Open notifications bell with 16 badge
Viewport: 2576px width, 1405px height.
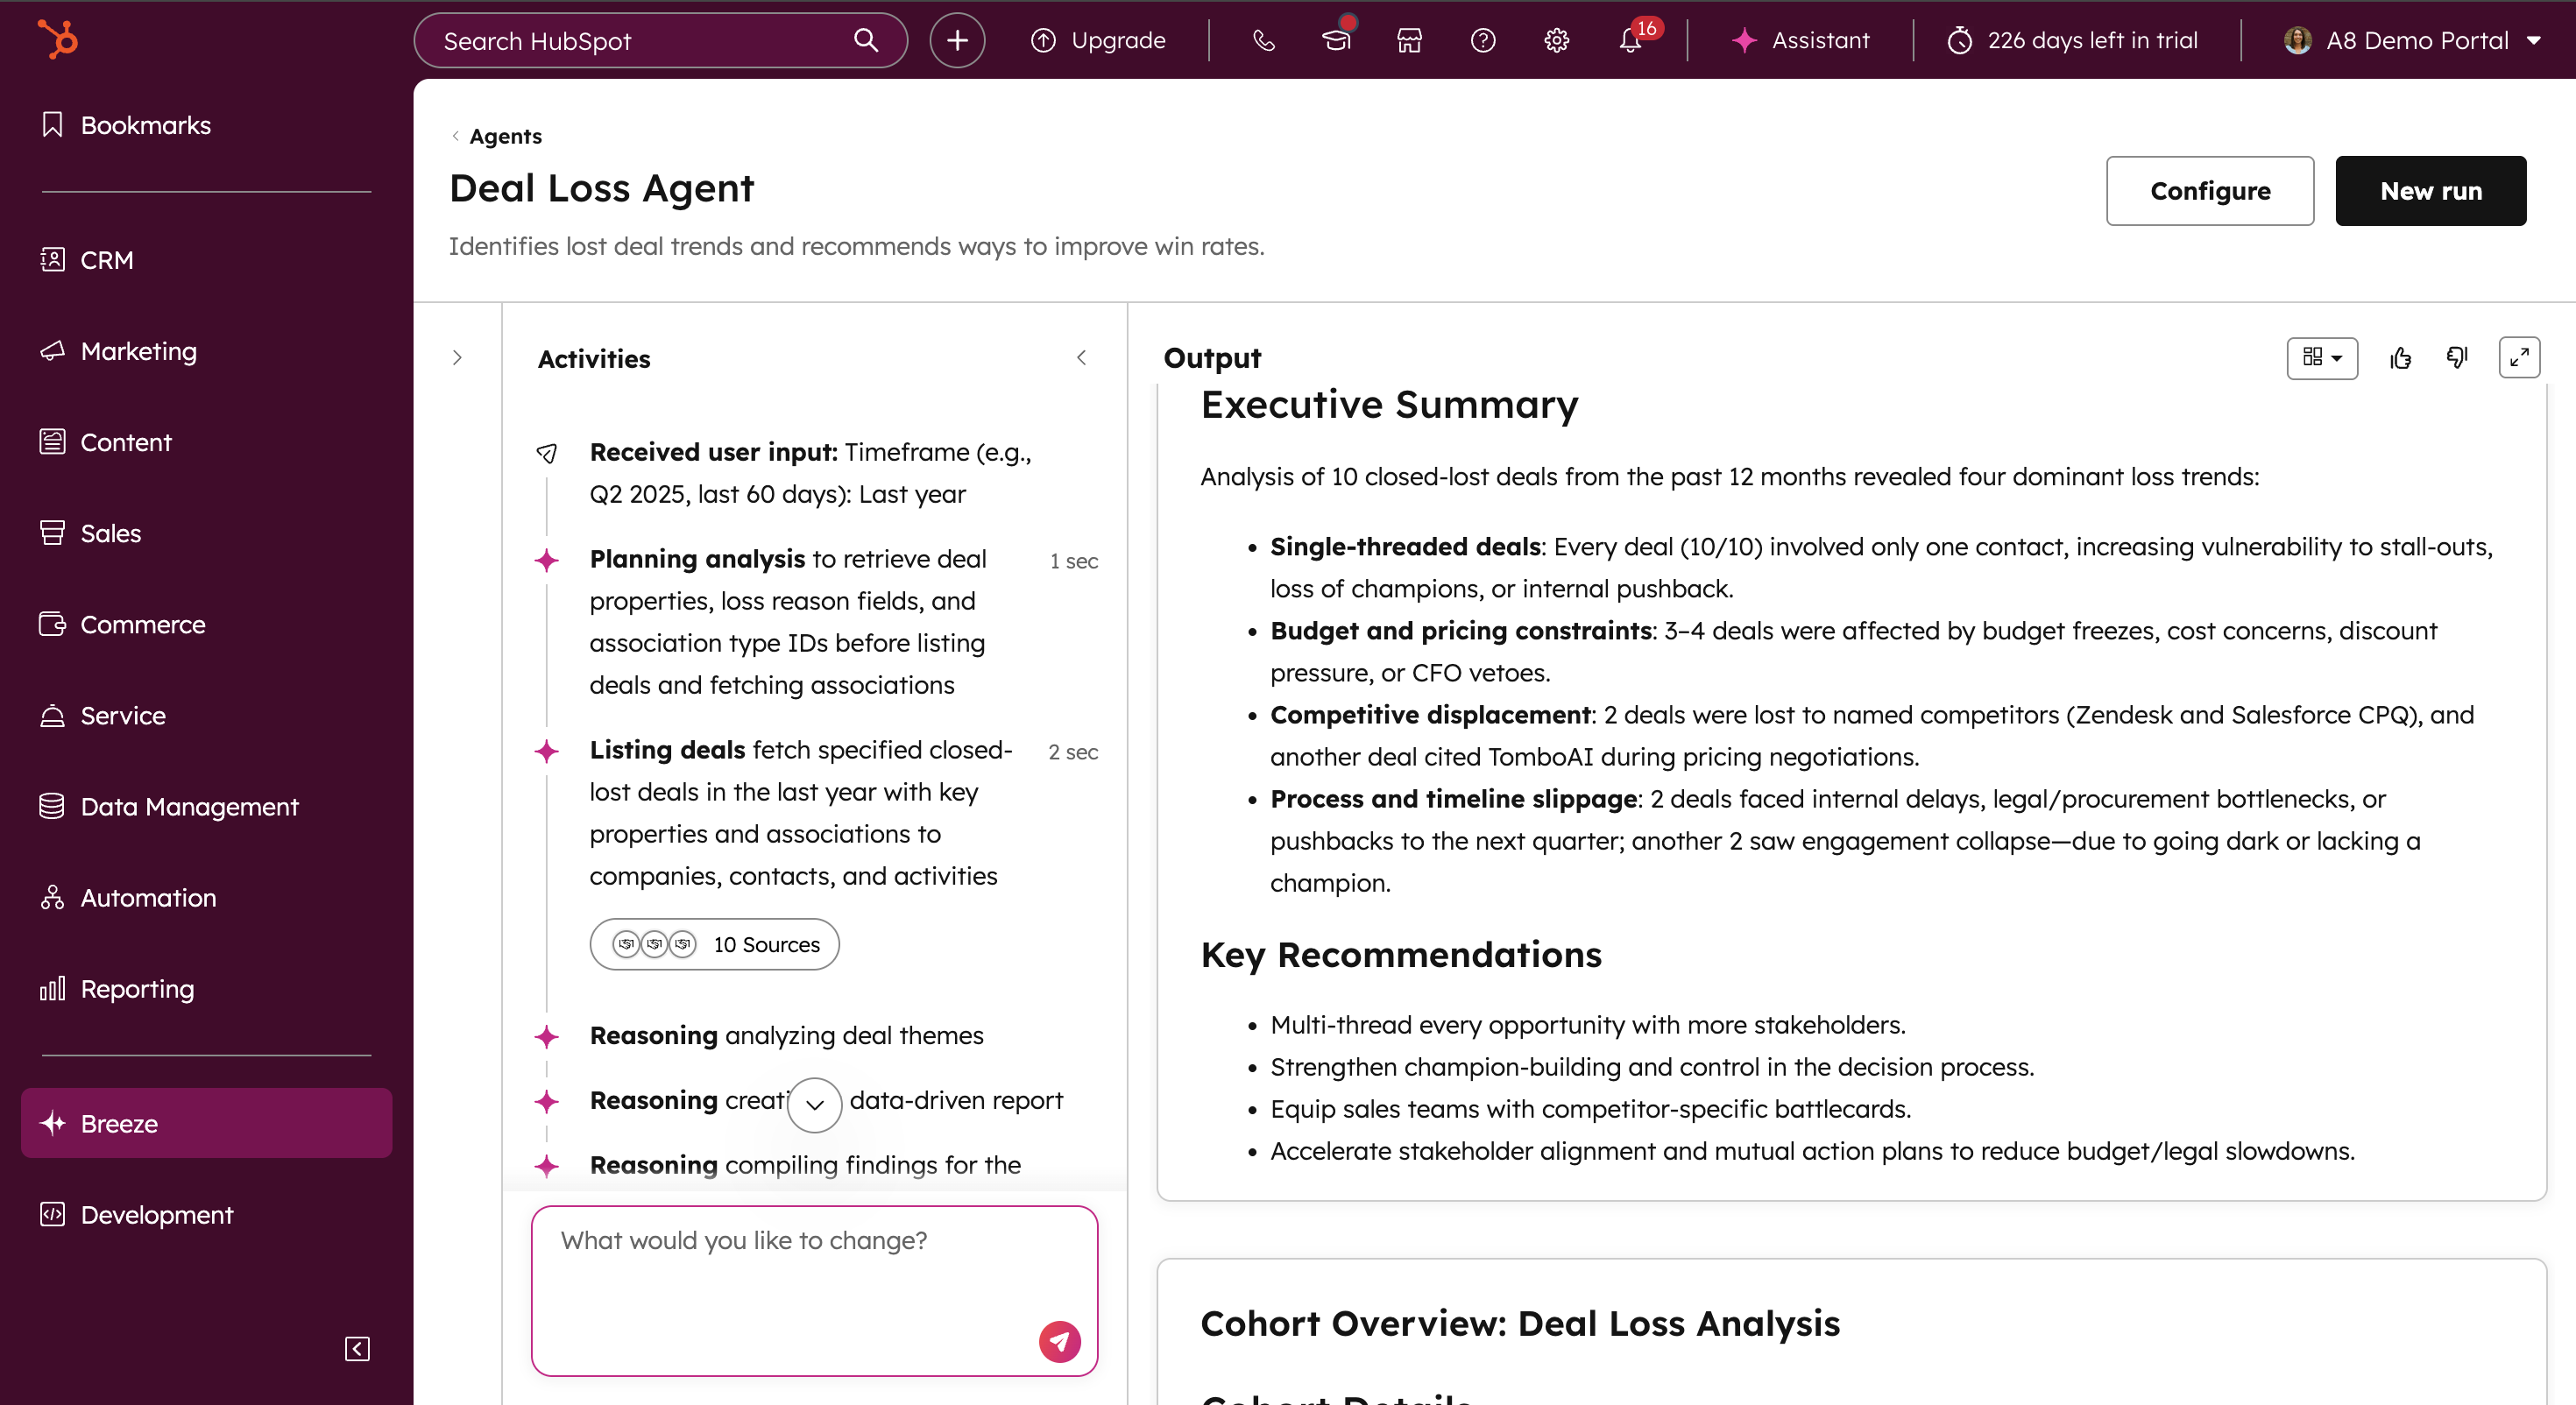tap(1630, 40)
